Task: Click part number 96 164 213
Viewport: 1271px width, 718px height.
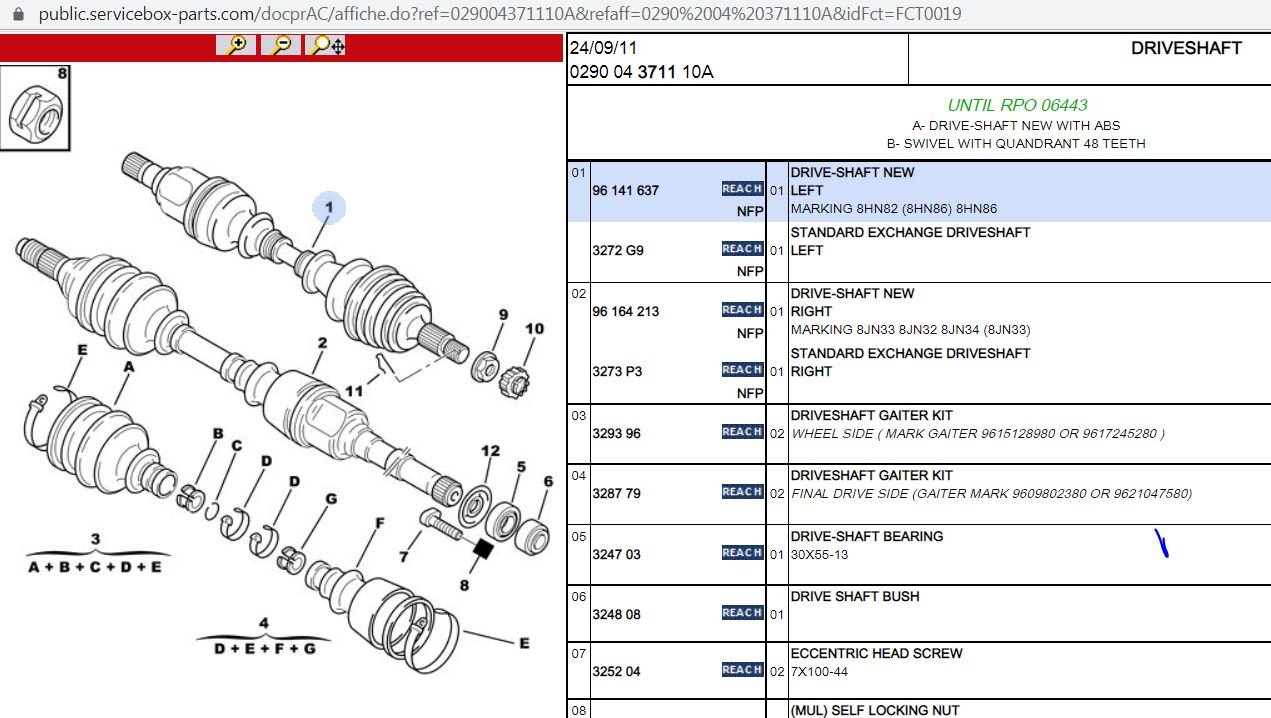Action: tap(626, 311)
